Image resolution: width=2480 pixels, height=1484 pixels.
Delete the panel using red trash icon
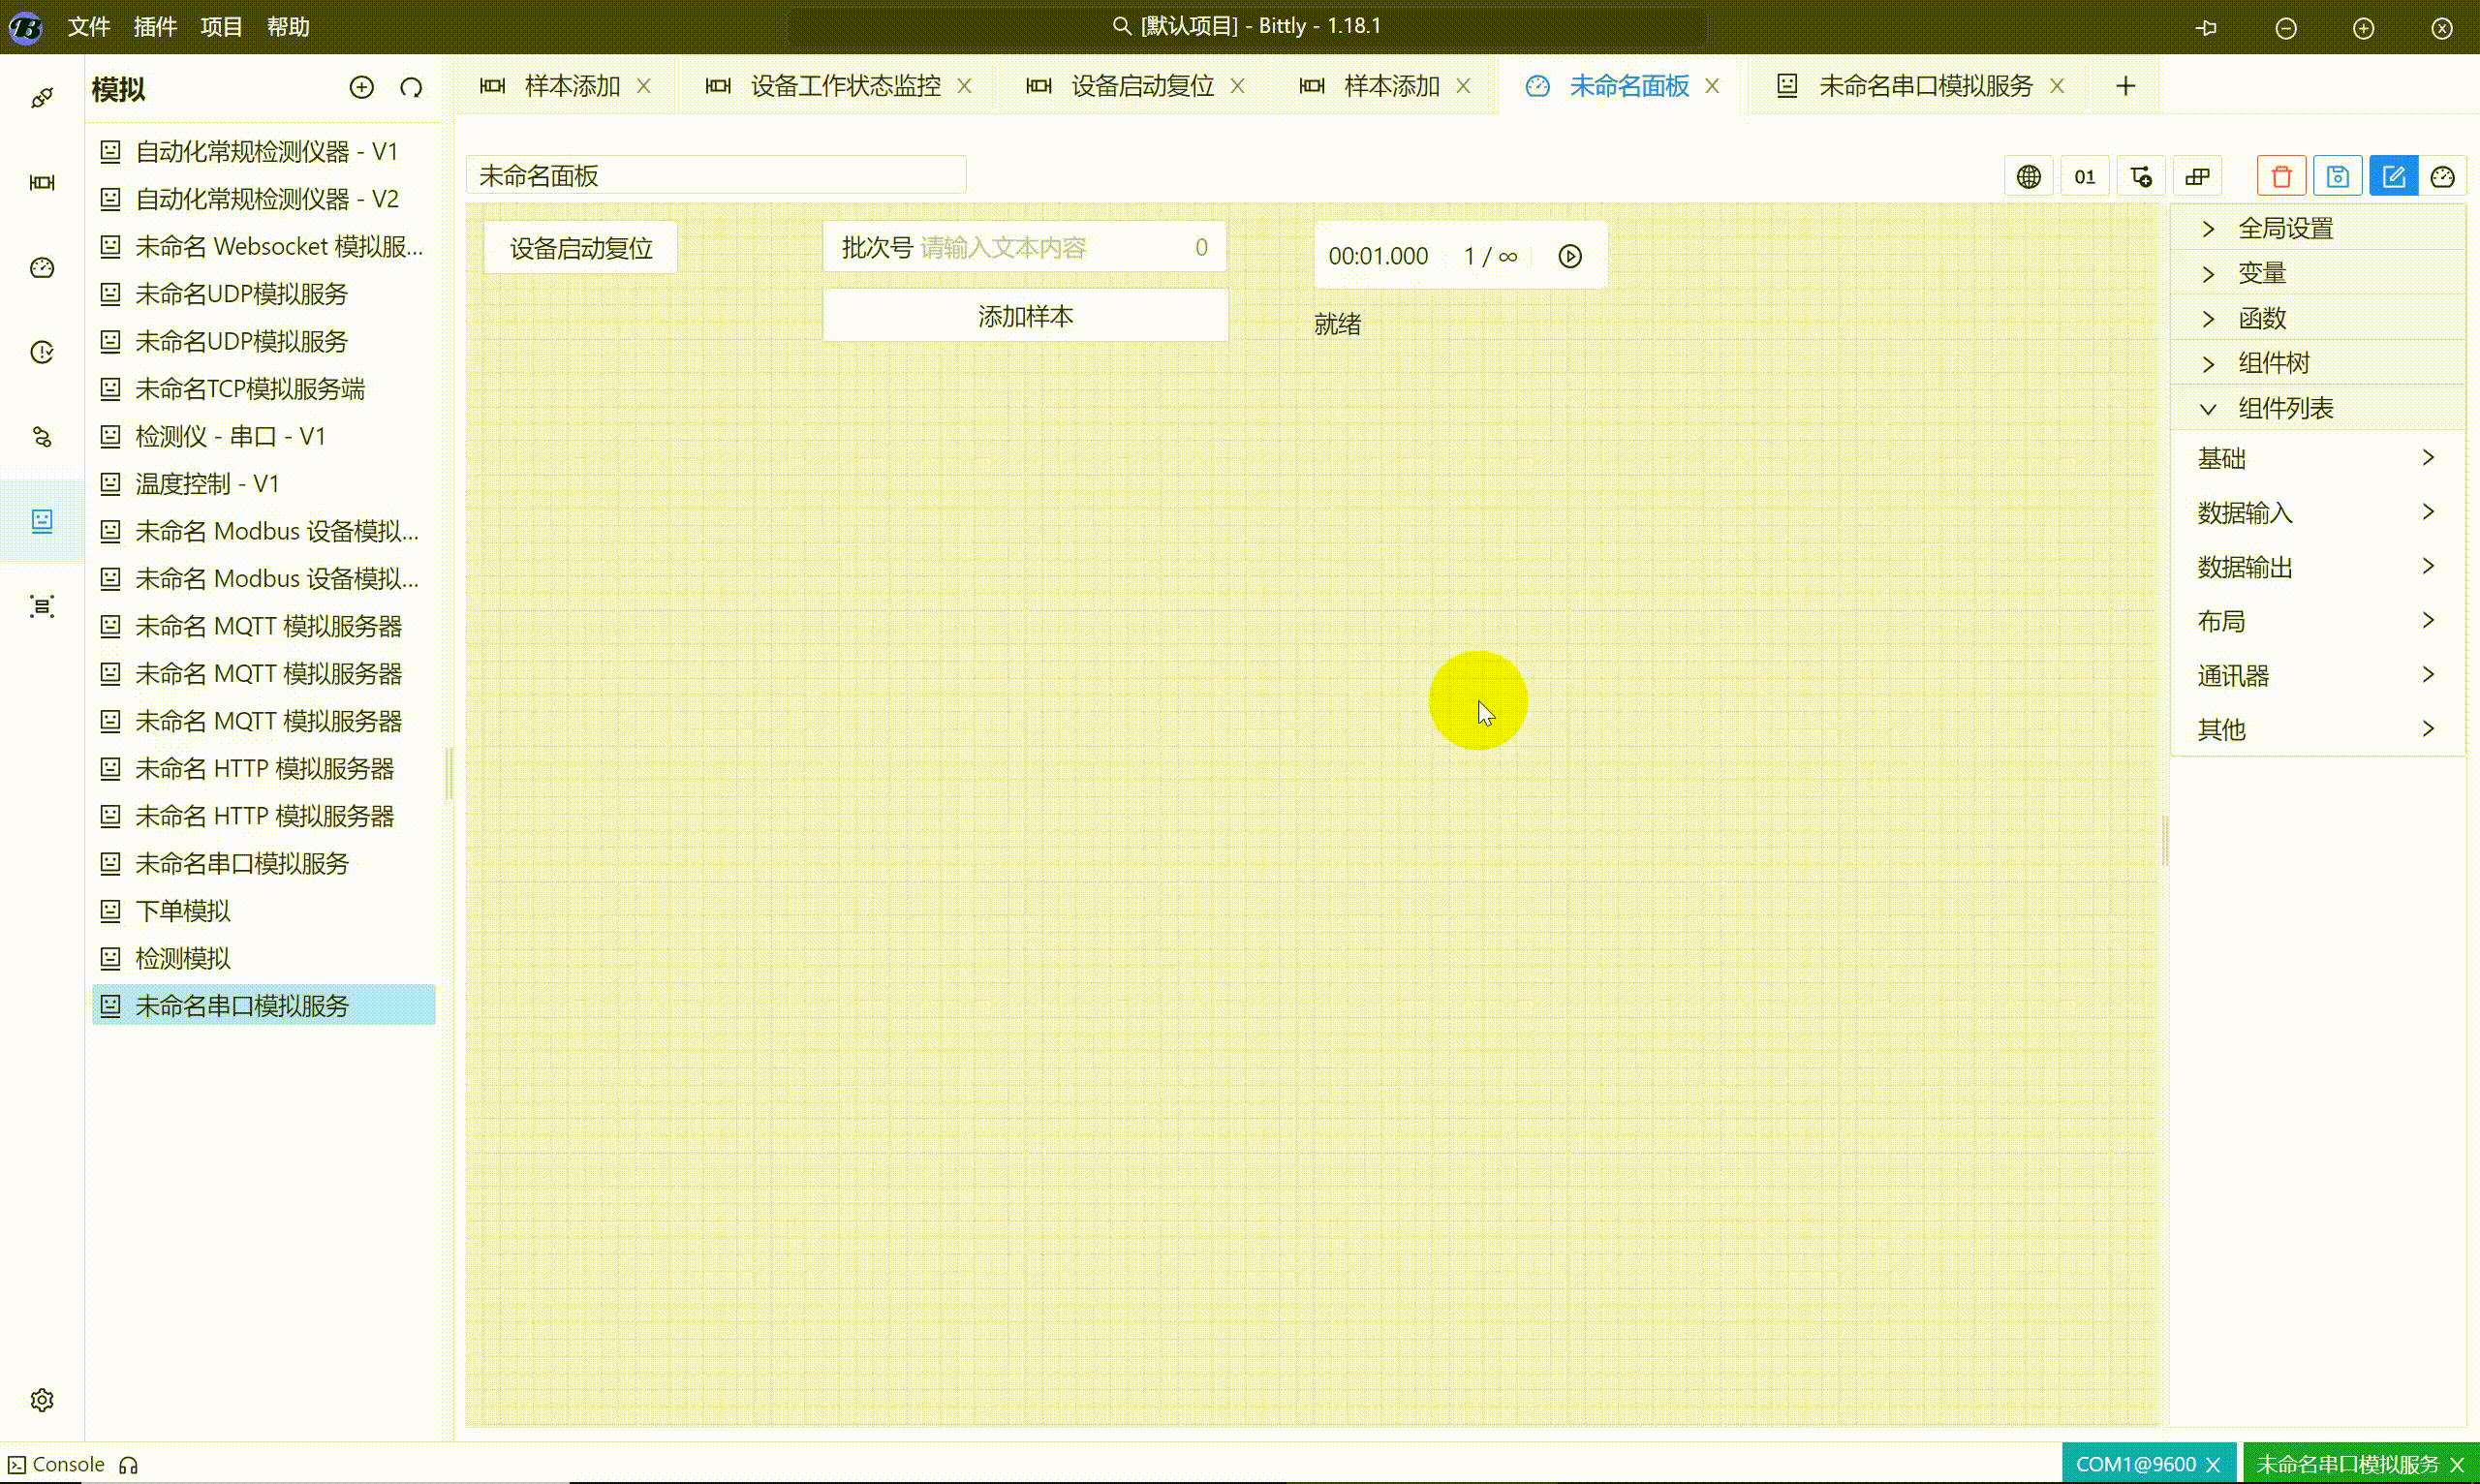[x=2281, y=175]
